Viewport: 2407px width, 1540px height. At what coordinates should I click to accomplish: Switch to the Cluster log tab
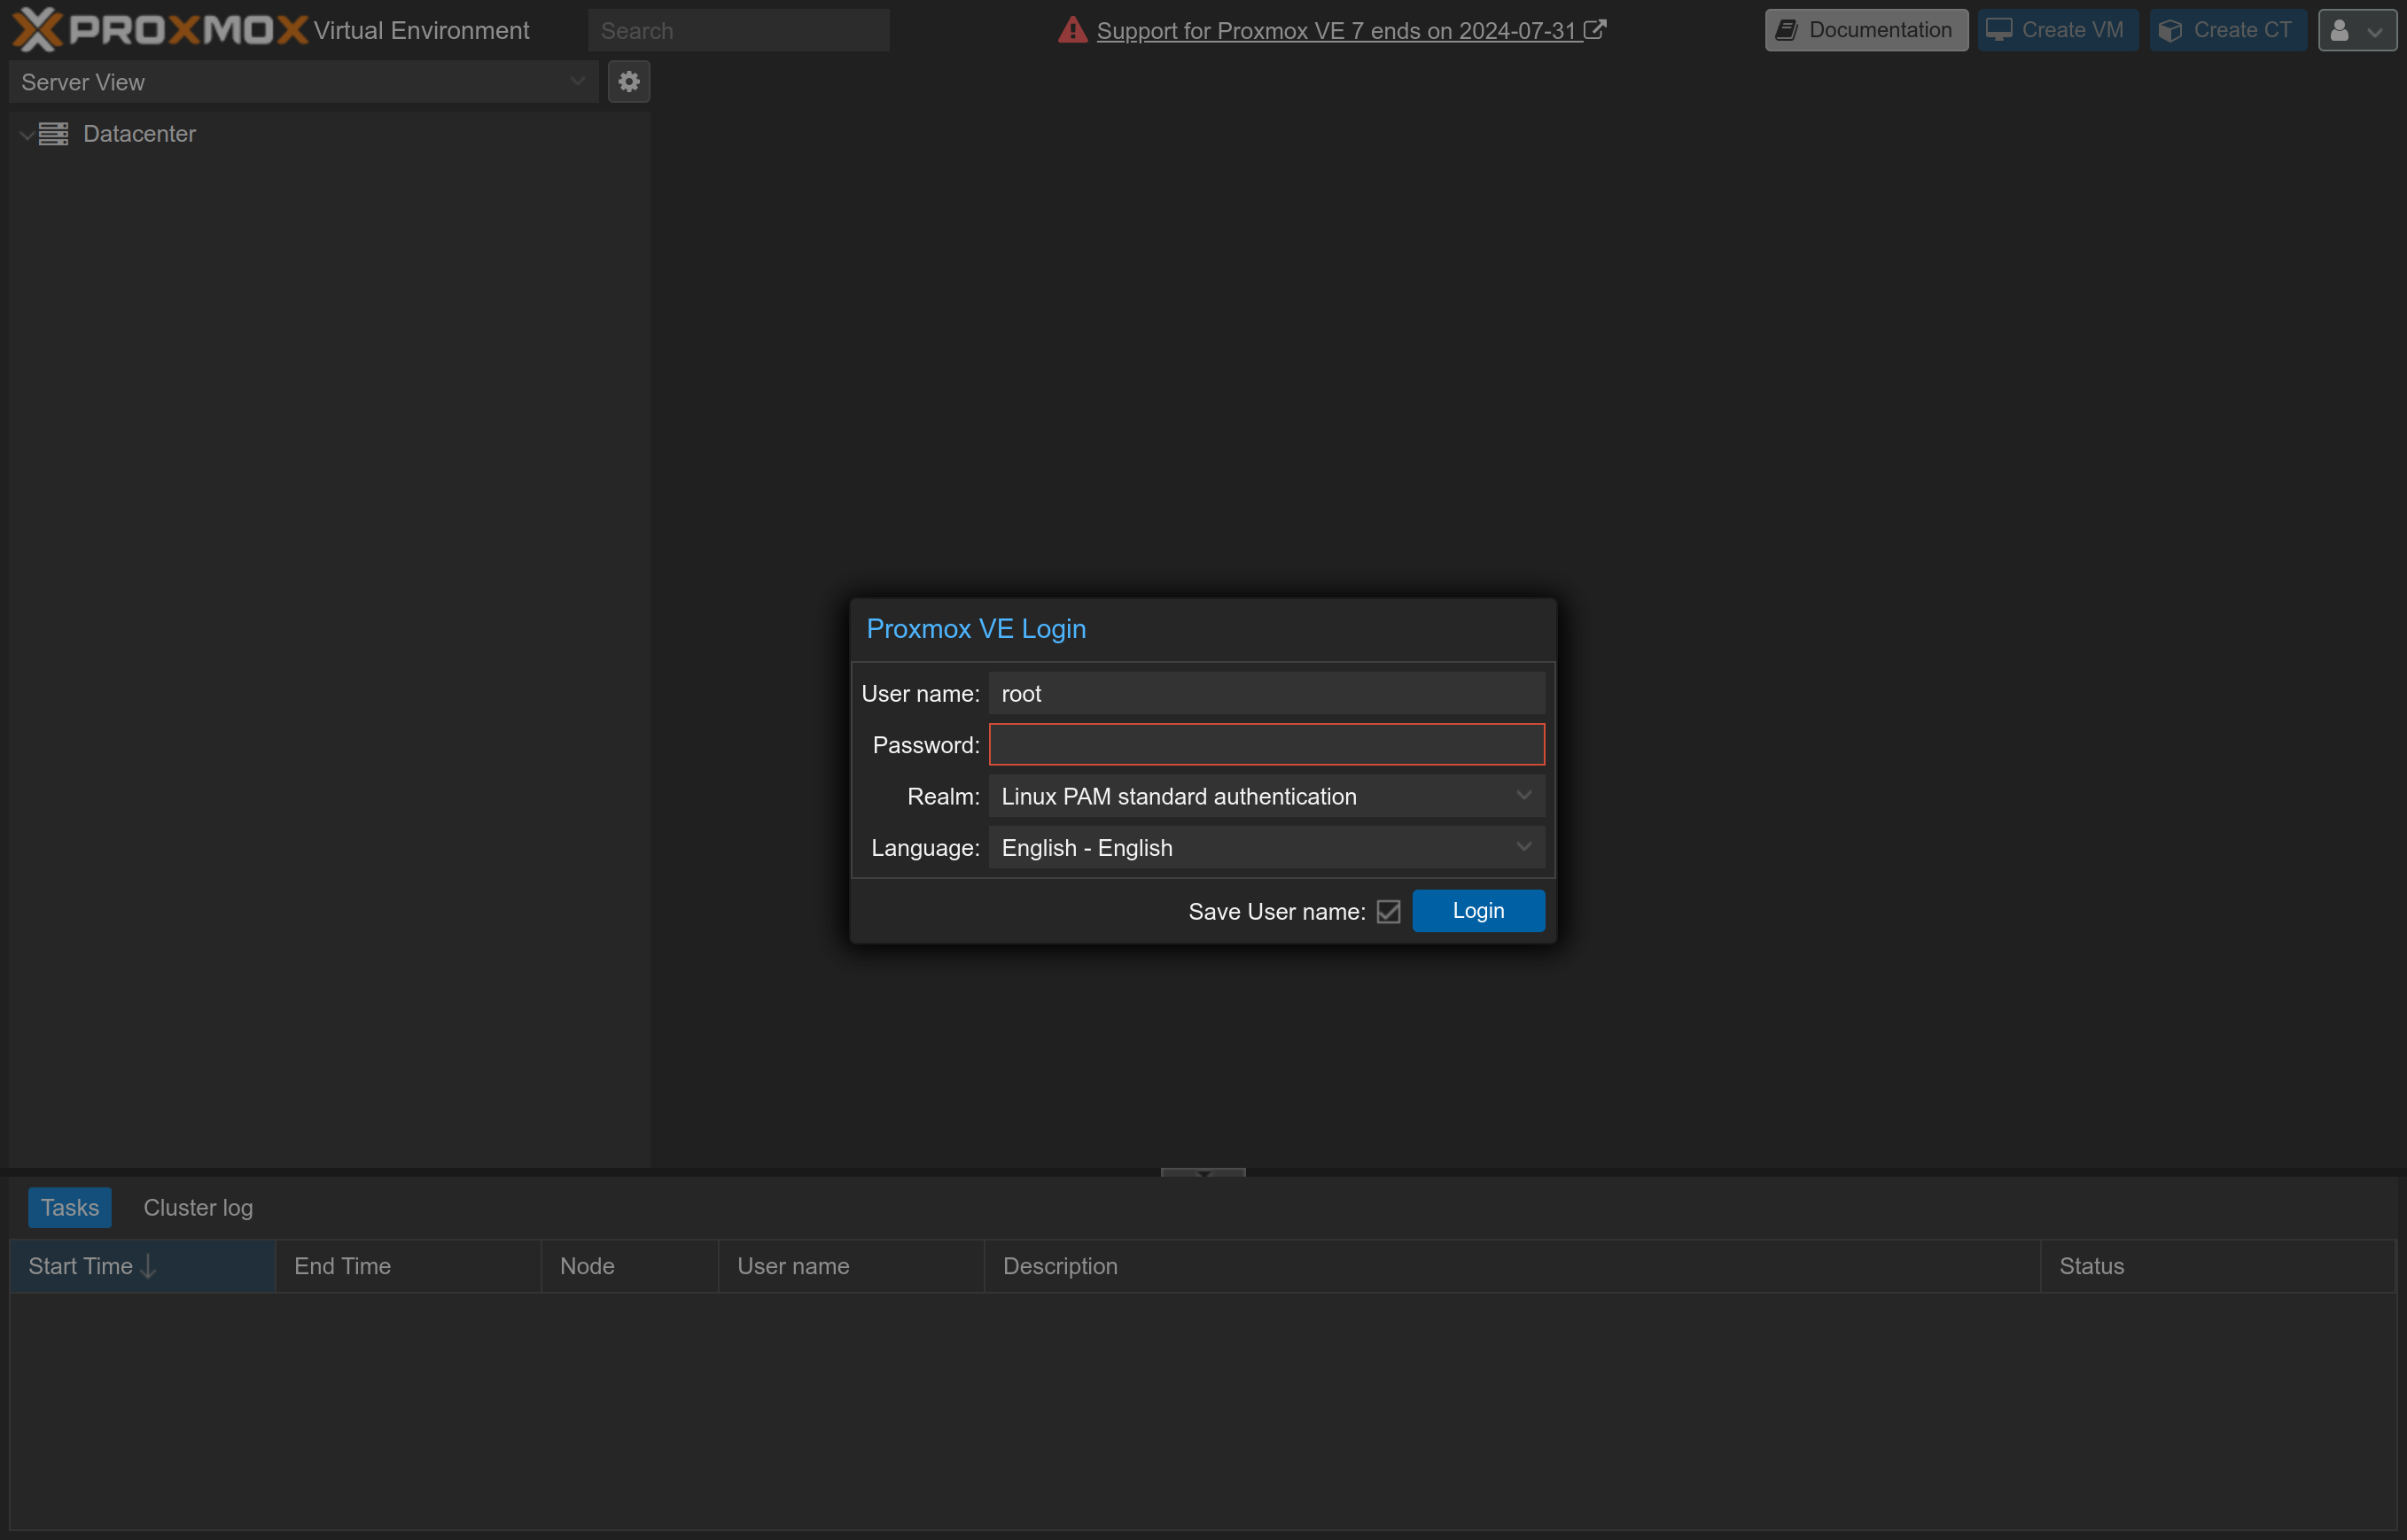pyautogui.click(x=198, y=1207)
